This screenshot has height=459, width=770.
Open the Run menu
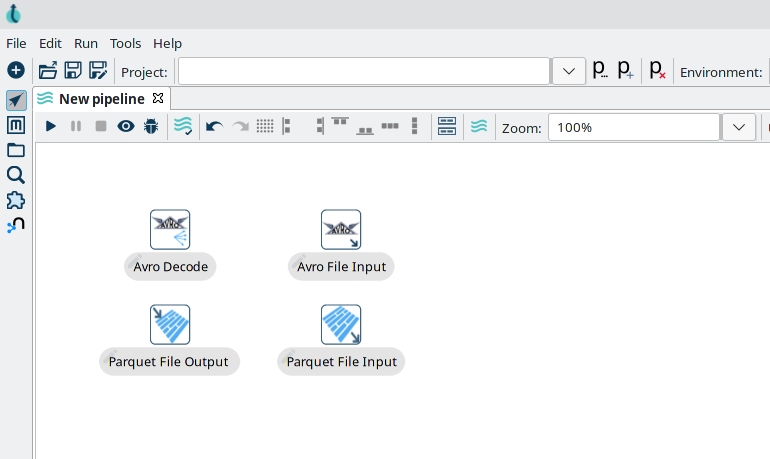(x=86, y=43)
